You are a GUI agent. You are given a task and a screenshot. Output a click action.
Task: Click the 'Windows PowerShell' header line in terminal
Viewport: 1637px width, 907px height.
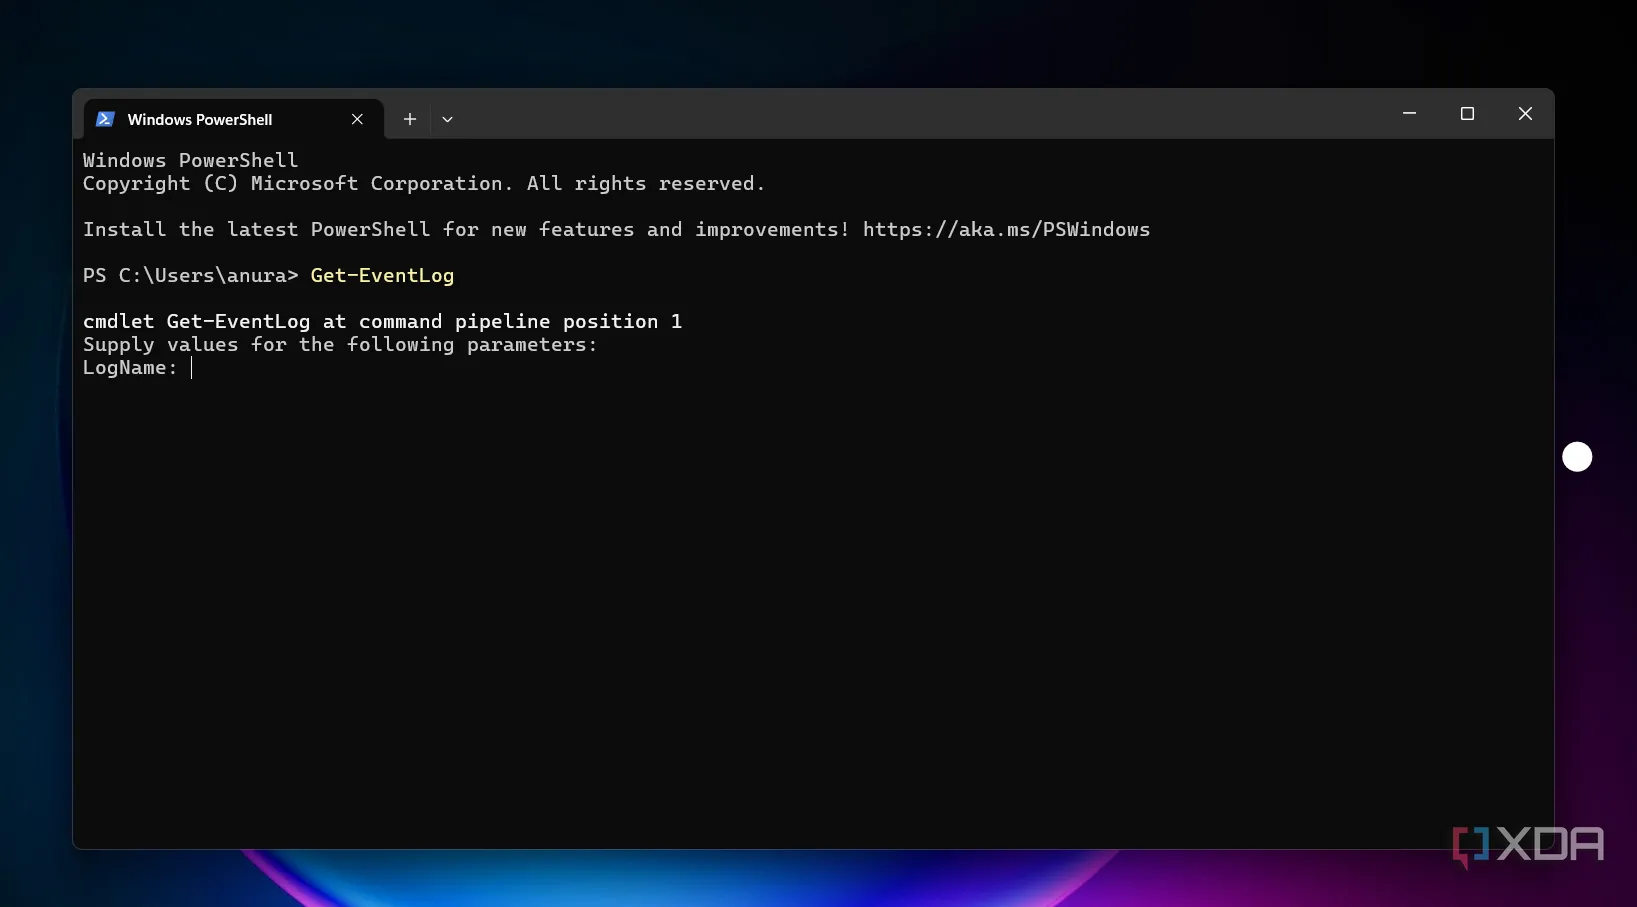[190, 160]
